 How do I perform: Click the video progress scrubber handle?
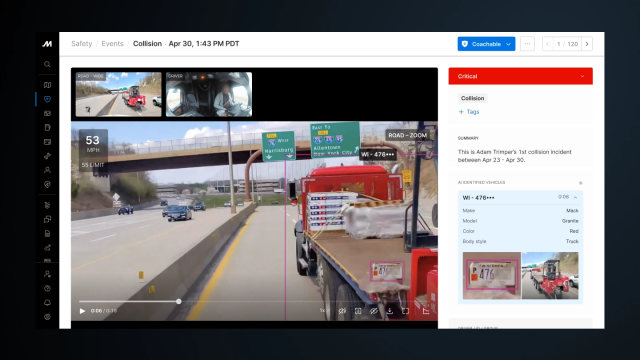coord(179,301)
